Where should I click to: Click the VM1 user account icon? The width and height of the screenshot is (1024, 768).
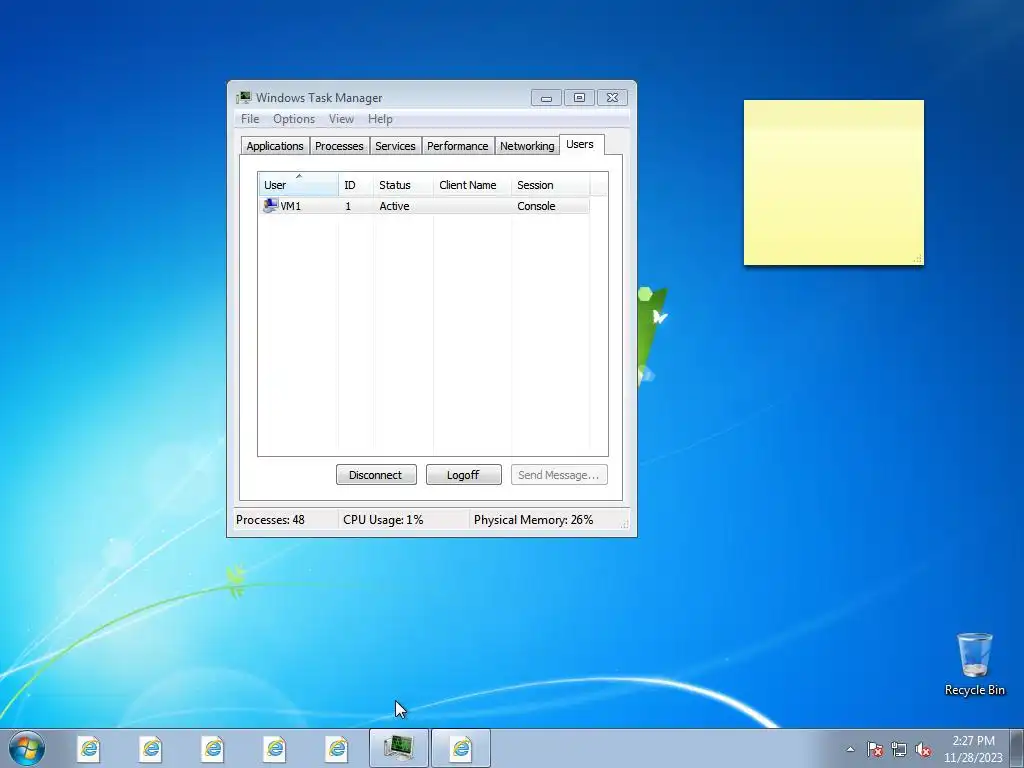[270, 206]
